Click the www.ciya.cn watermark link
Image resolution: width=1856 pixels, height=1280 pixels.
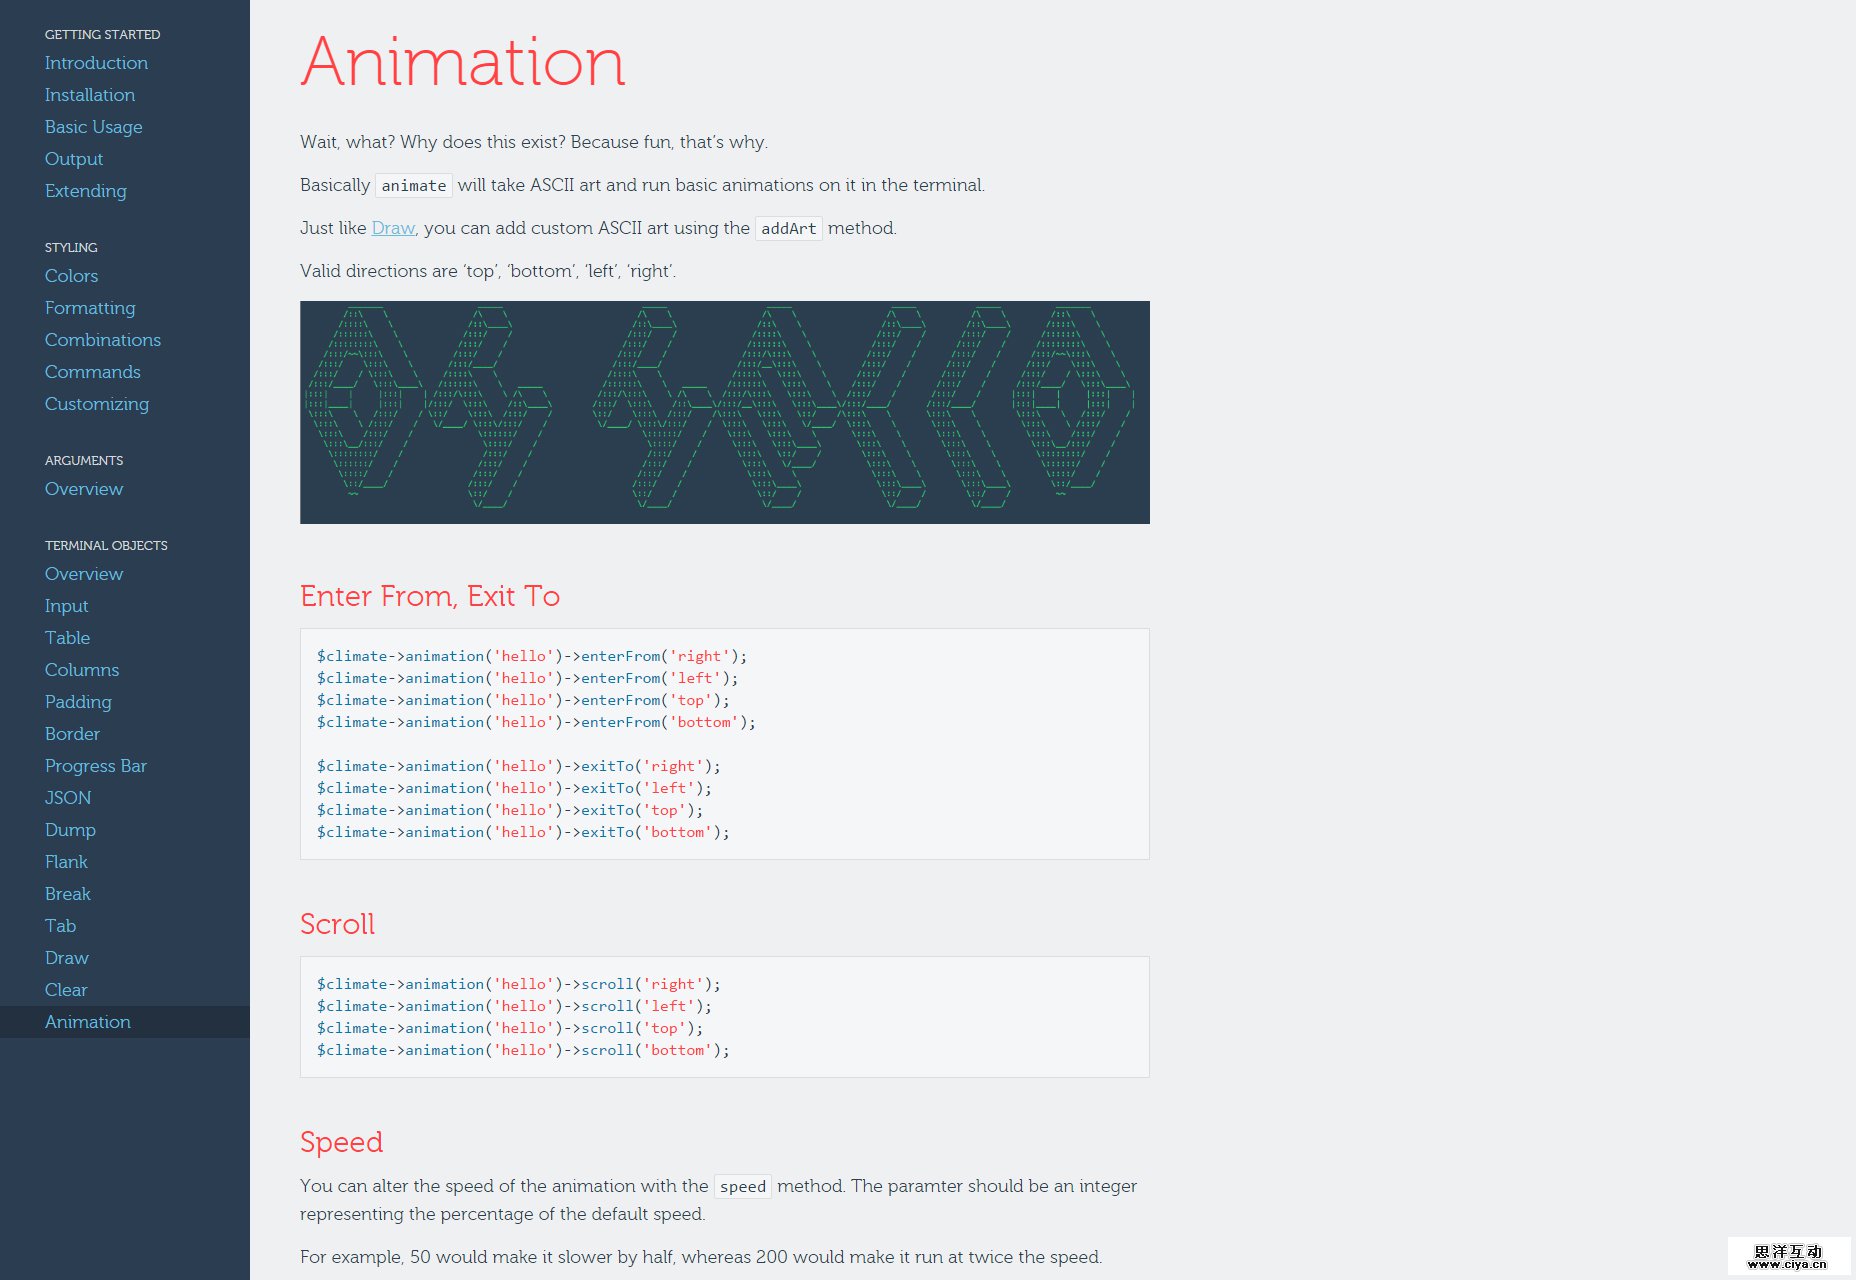click(1786, 1257)
